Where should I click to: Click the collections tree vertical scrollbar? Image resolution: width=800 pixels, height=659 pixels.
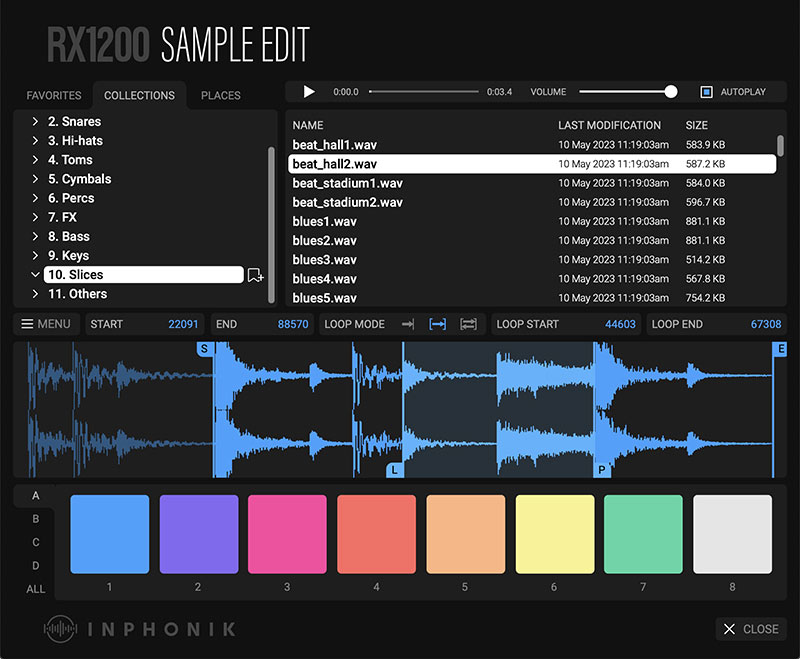coord(271,224)
